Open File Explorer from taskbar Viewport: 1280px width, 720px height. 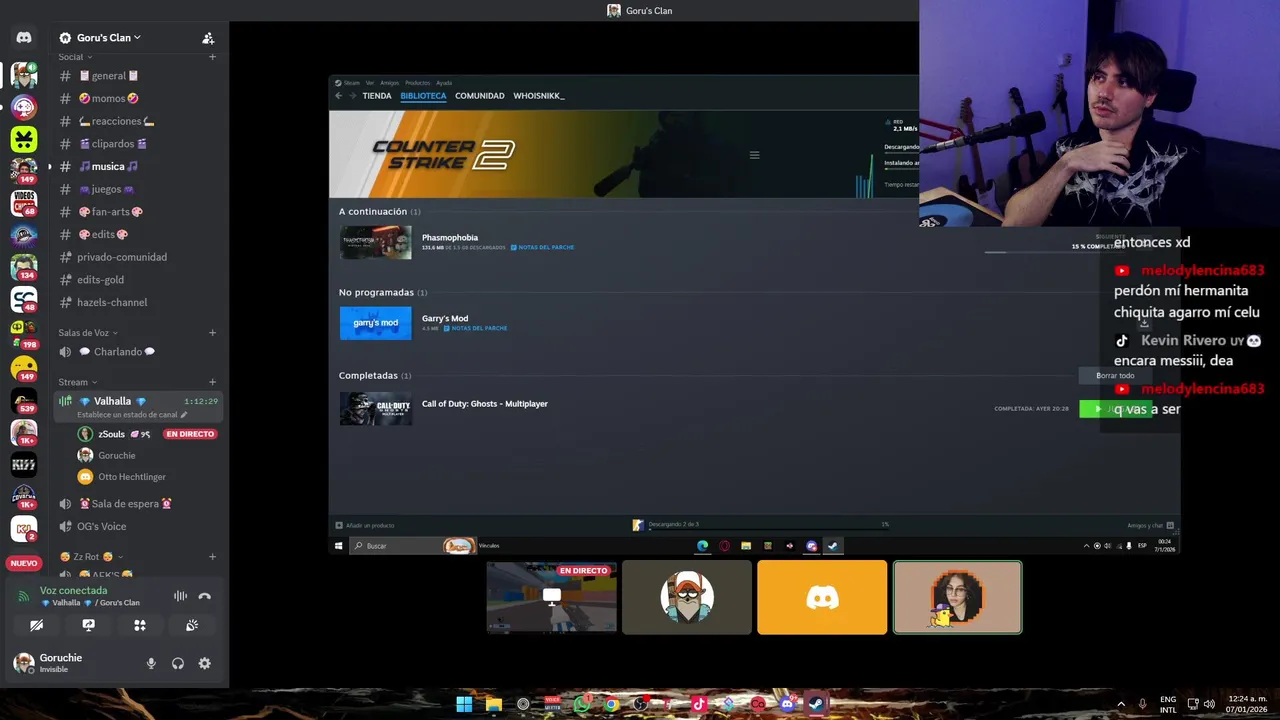point(493,704)
